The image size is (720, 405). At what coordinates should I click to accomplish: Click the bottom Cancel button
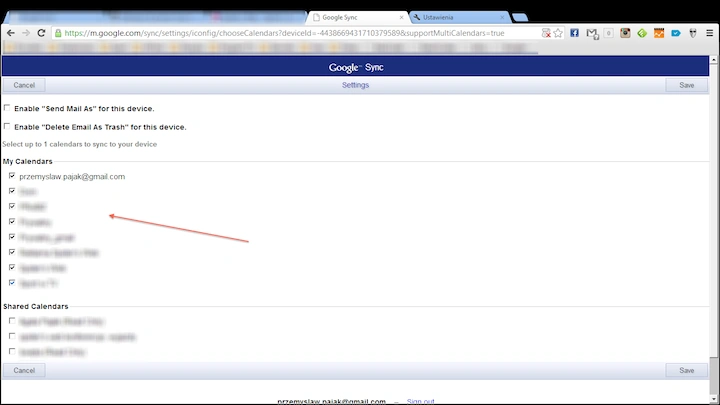coord(24,370)
